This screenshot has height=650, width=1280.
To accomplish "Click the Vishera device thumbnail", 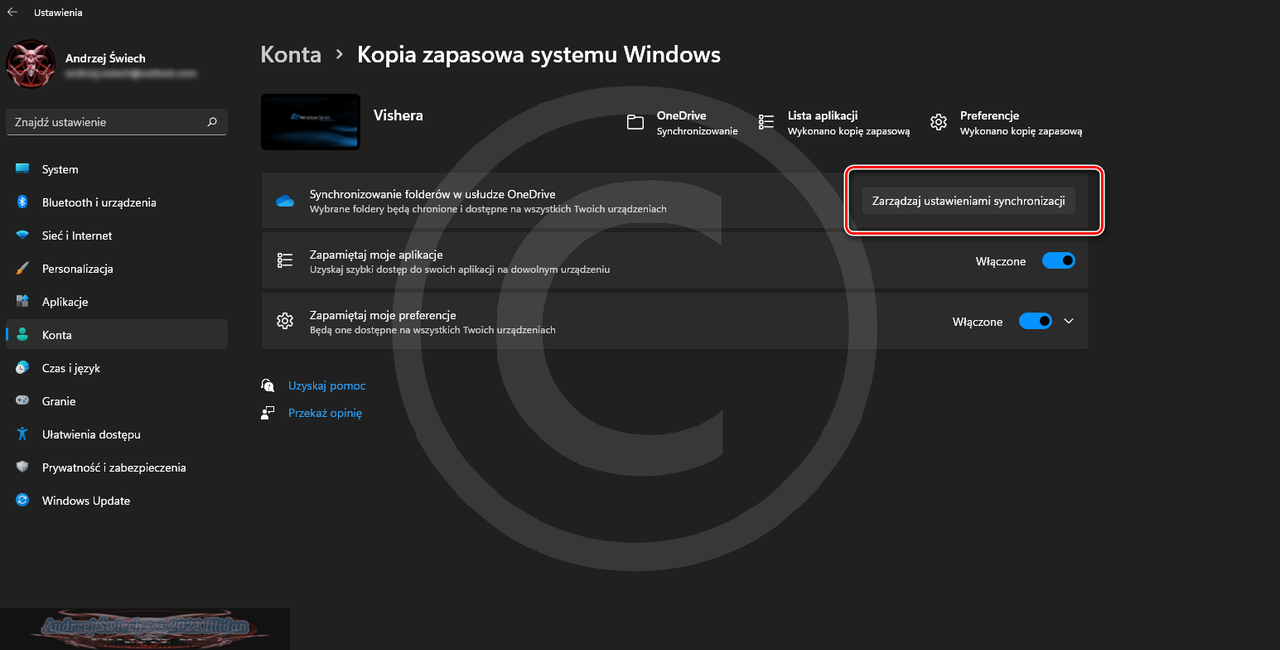I will point(310,122).
